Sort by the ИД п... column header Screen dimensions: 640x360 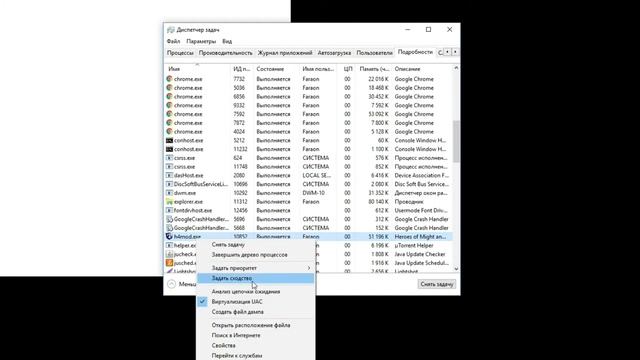coord(242,69)
